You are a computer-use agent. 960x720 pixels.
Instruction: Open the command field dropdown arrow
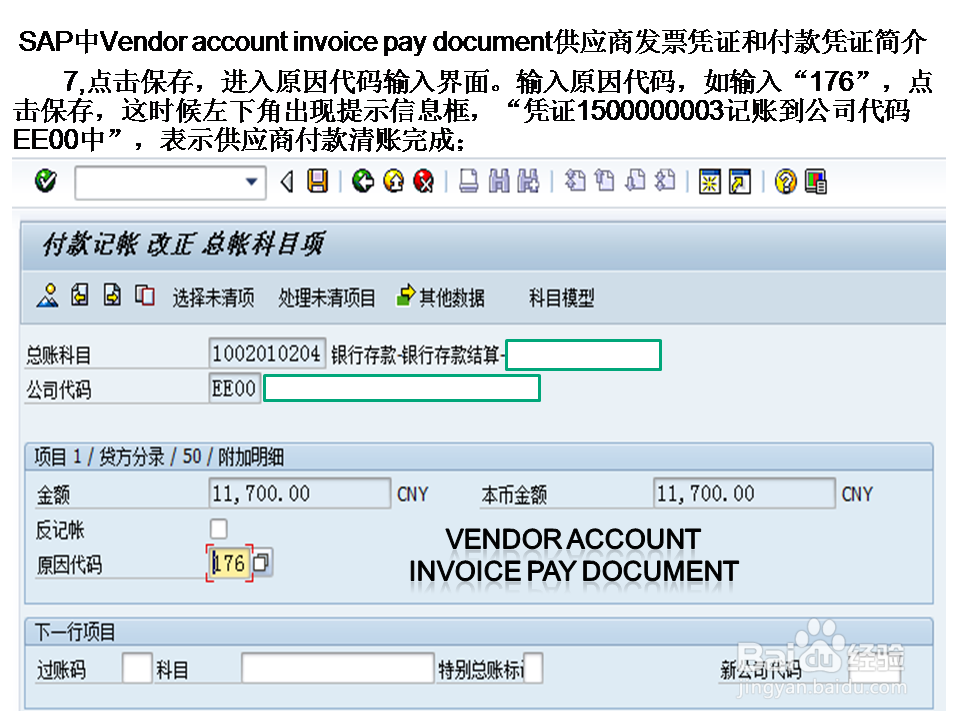(251, 182)
